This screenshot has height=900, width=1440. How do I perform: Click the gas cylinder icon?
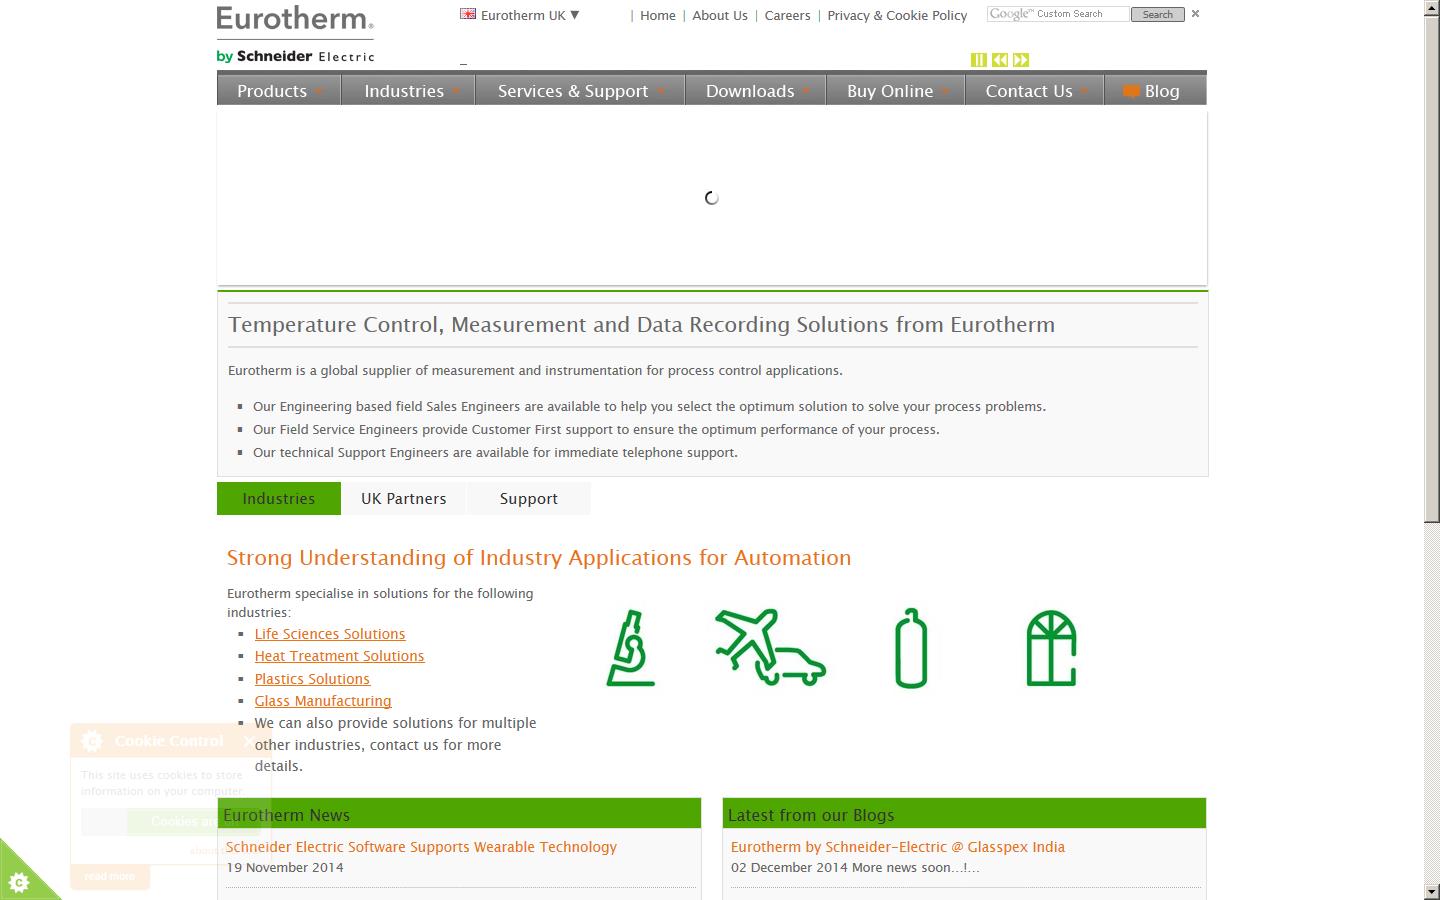point(910,648)
